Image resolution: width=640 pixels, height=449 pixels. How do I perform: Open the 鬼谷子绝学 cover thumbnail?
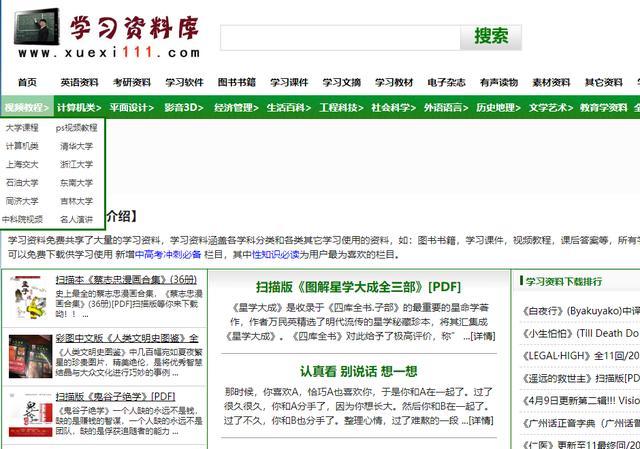(x=30, y=414)
